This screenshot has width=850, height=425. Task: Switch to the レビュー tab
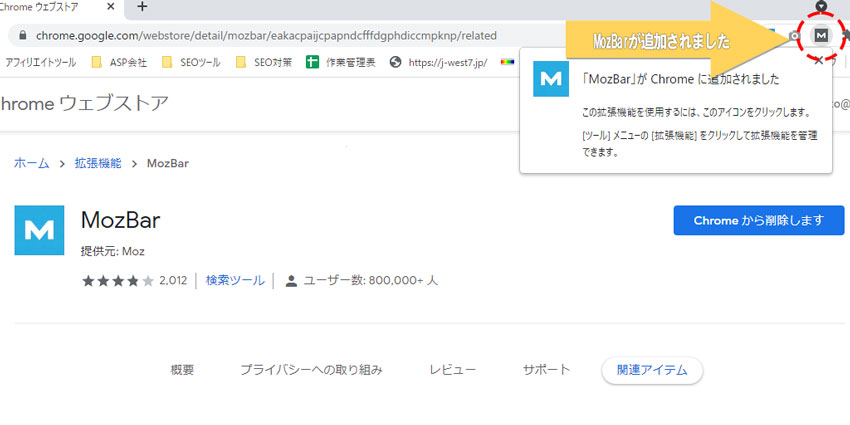(453, 370)
